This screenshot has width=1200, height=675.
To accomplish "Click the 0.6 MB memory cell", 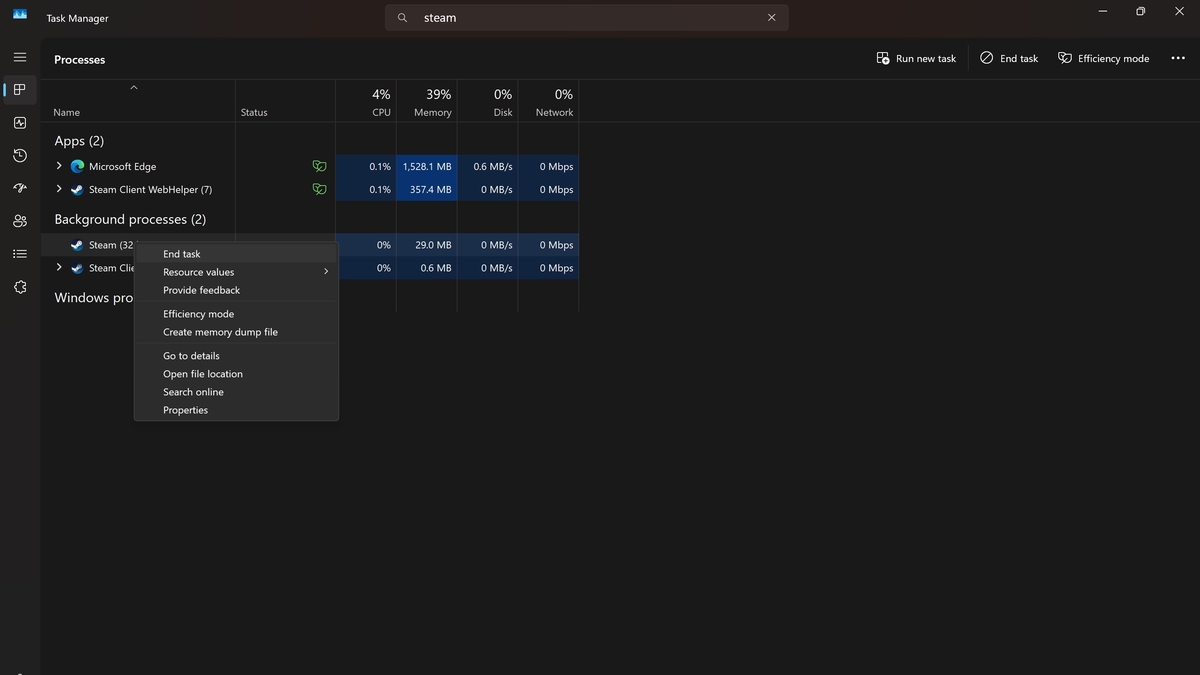I will [x=427, y=268].
